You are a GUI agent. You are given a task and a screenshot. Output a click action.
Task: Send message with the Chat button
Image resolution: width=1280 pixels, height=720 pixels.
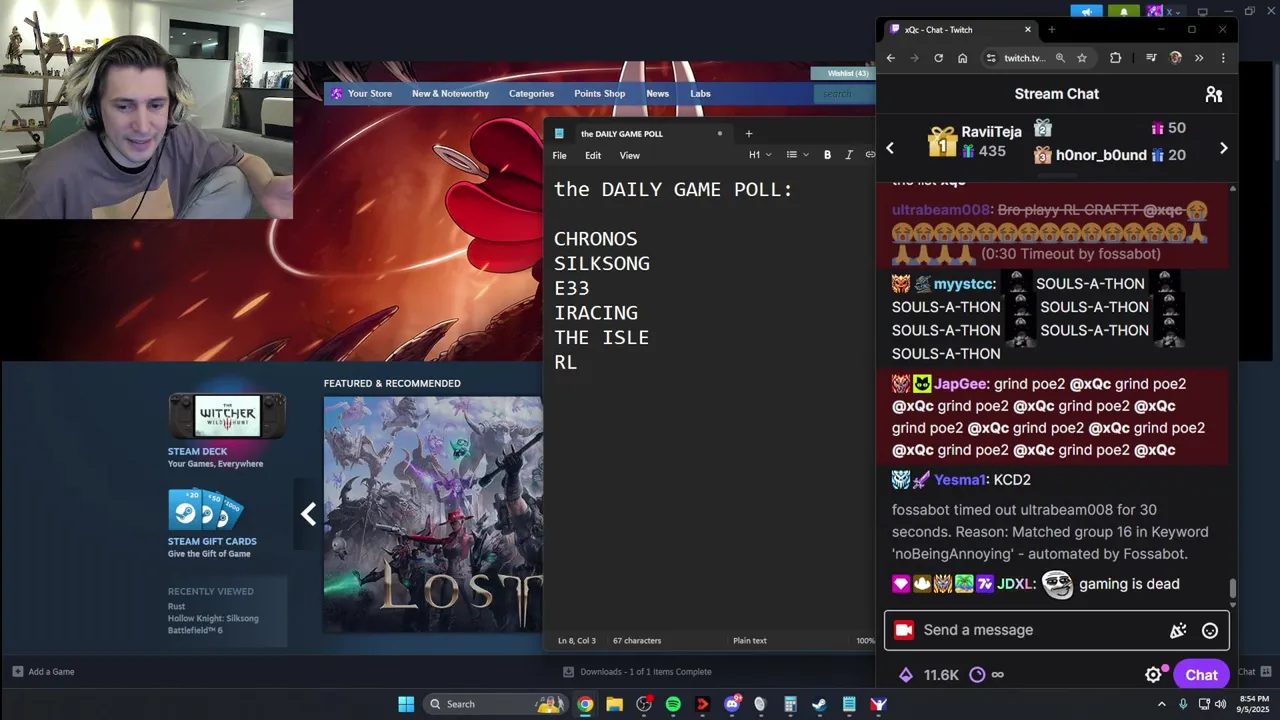point(1201,675)
